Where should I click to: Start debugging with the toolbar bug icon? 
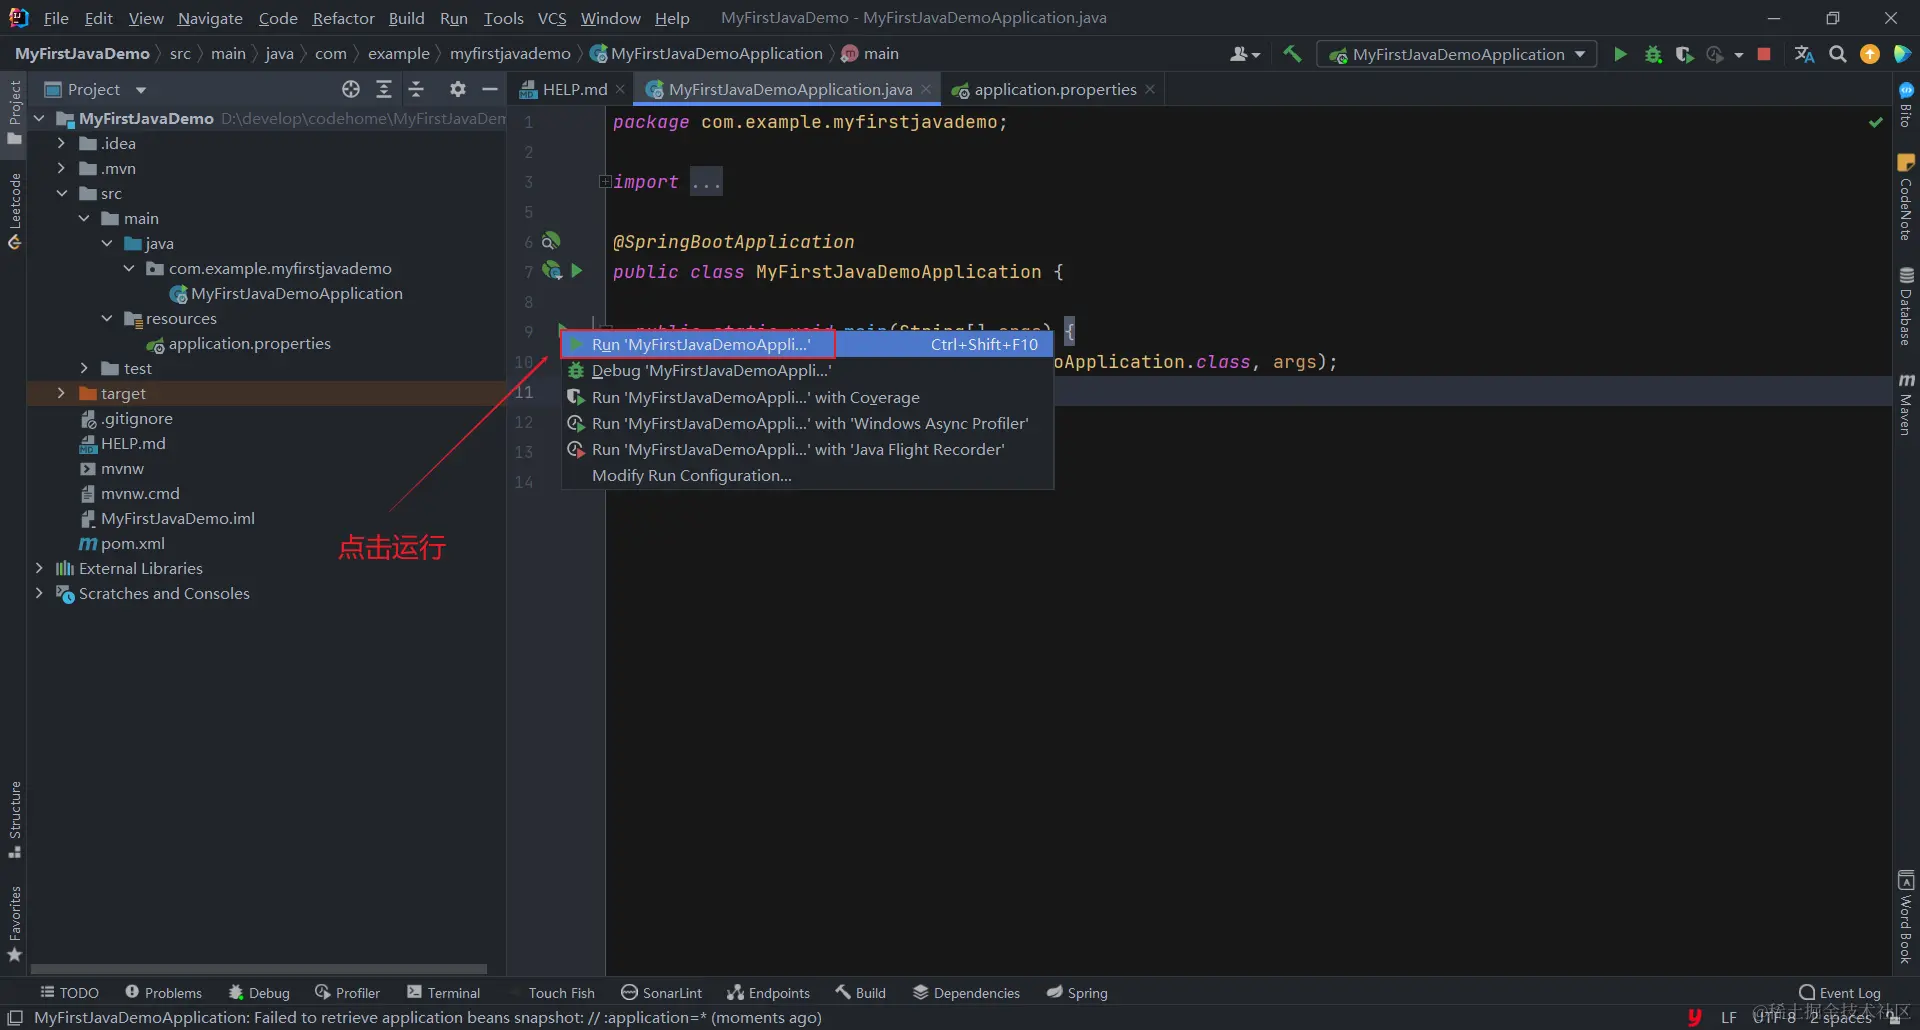1653,54
